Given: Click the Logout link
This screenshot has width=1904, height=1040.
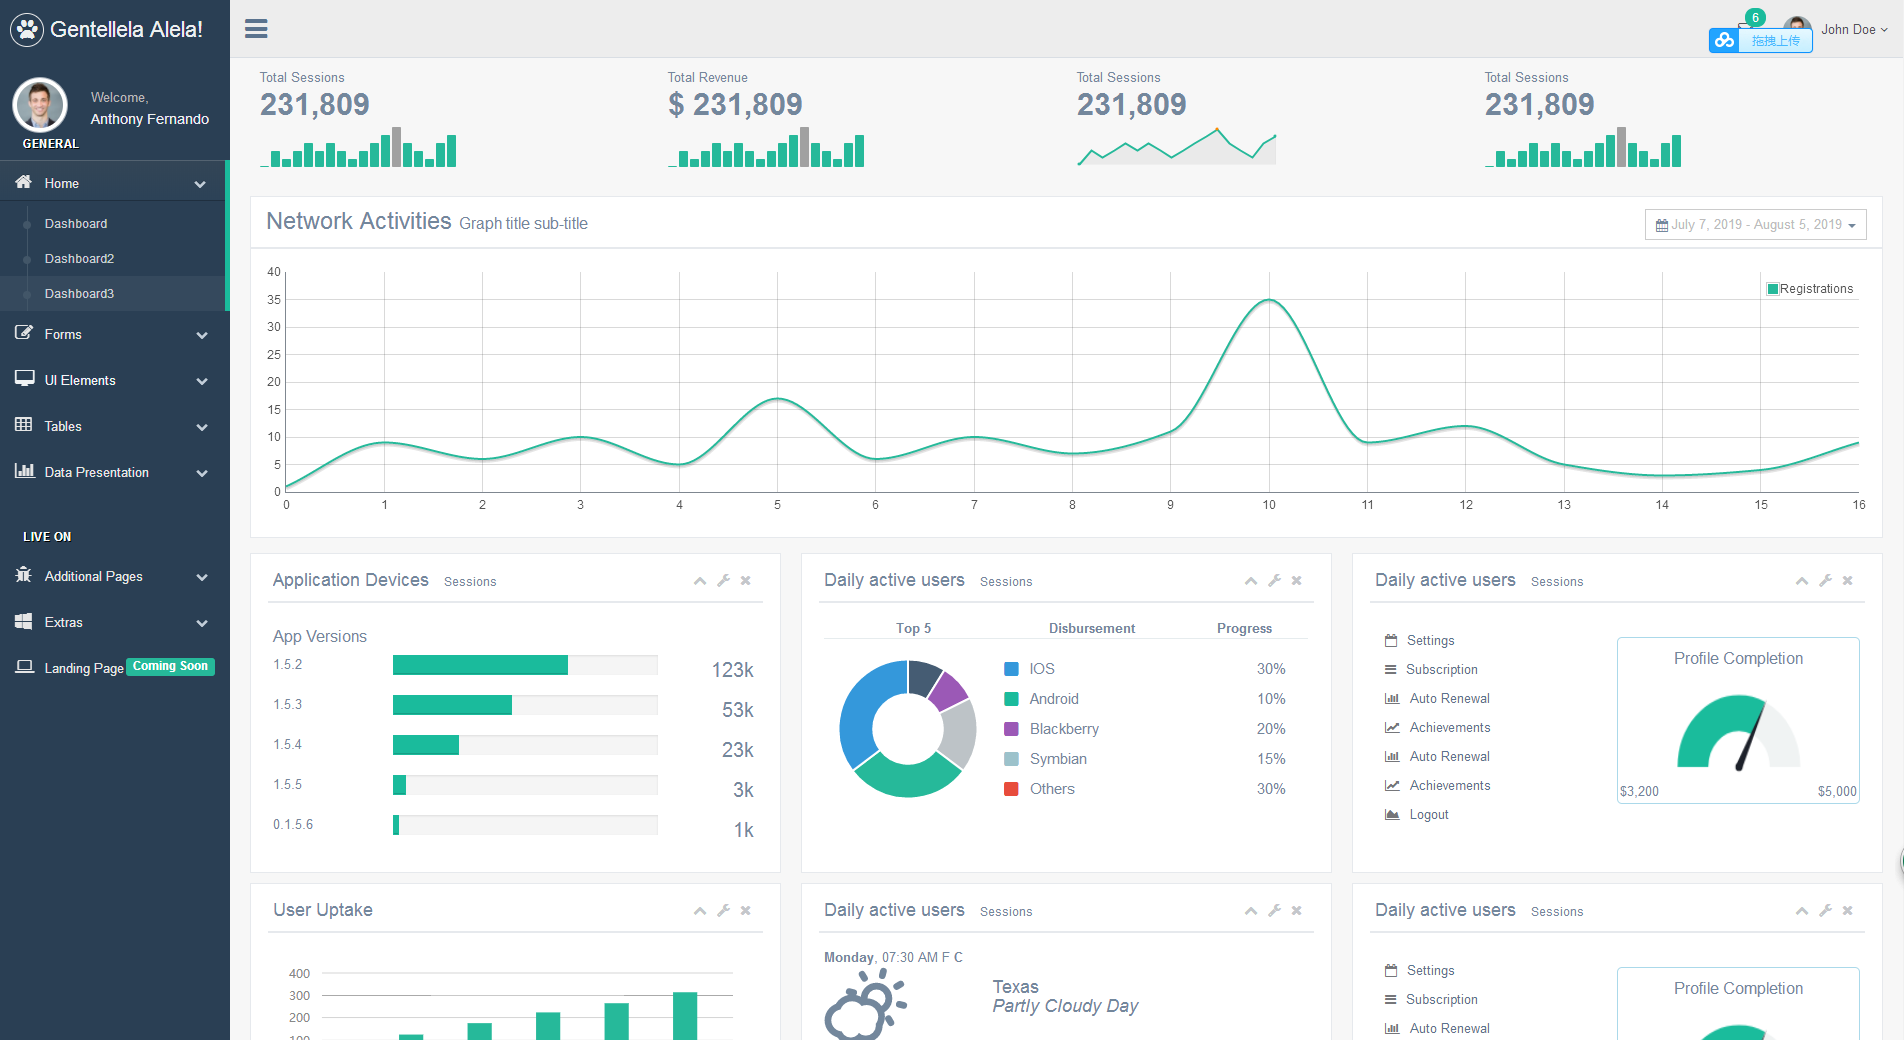Looking at the screenshot, I should [1429, 814].
